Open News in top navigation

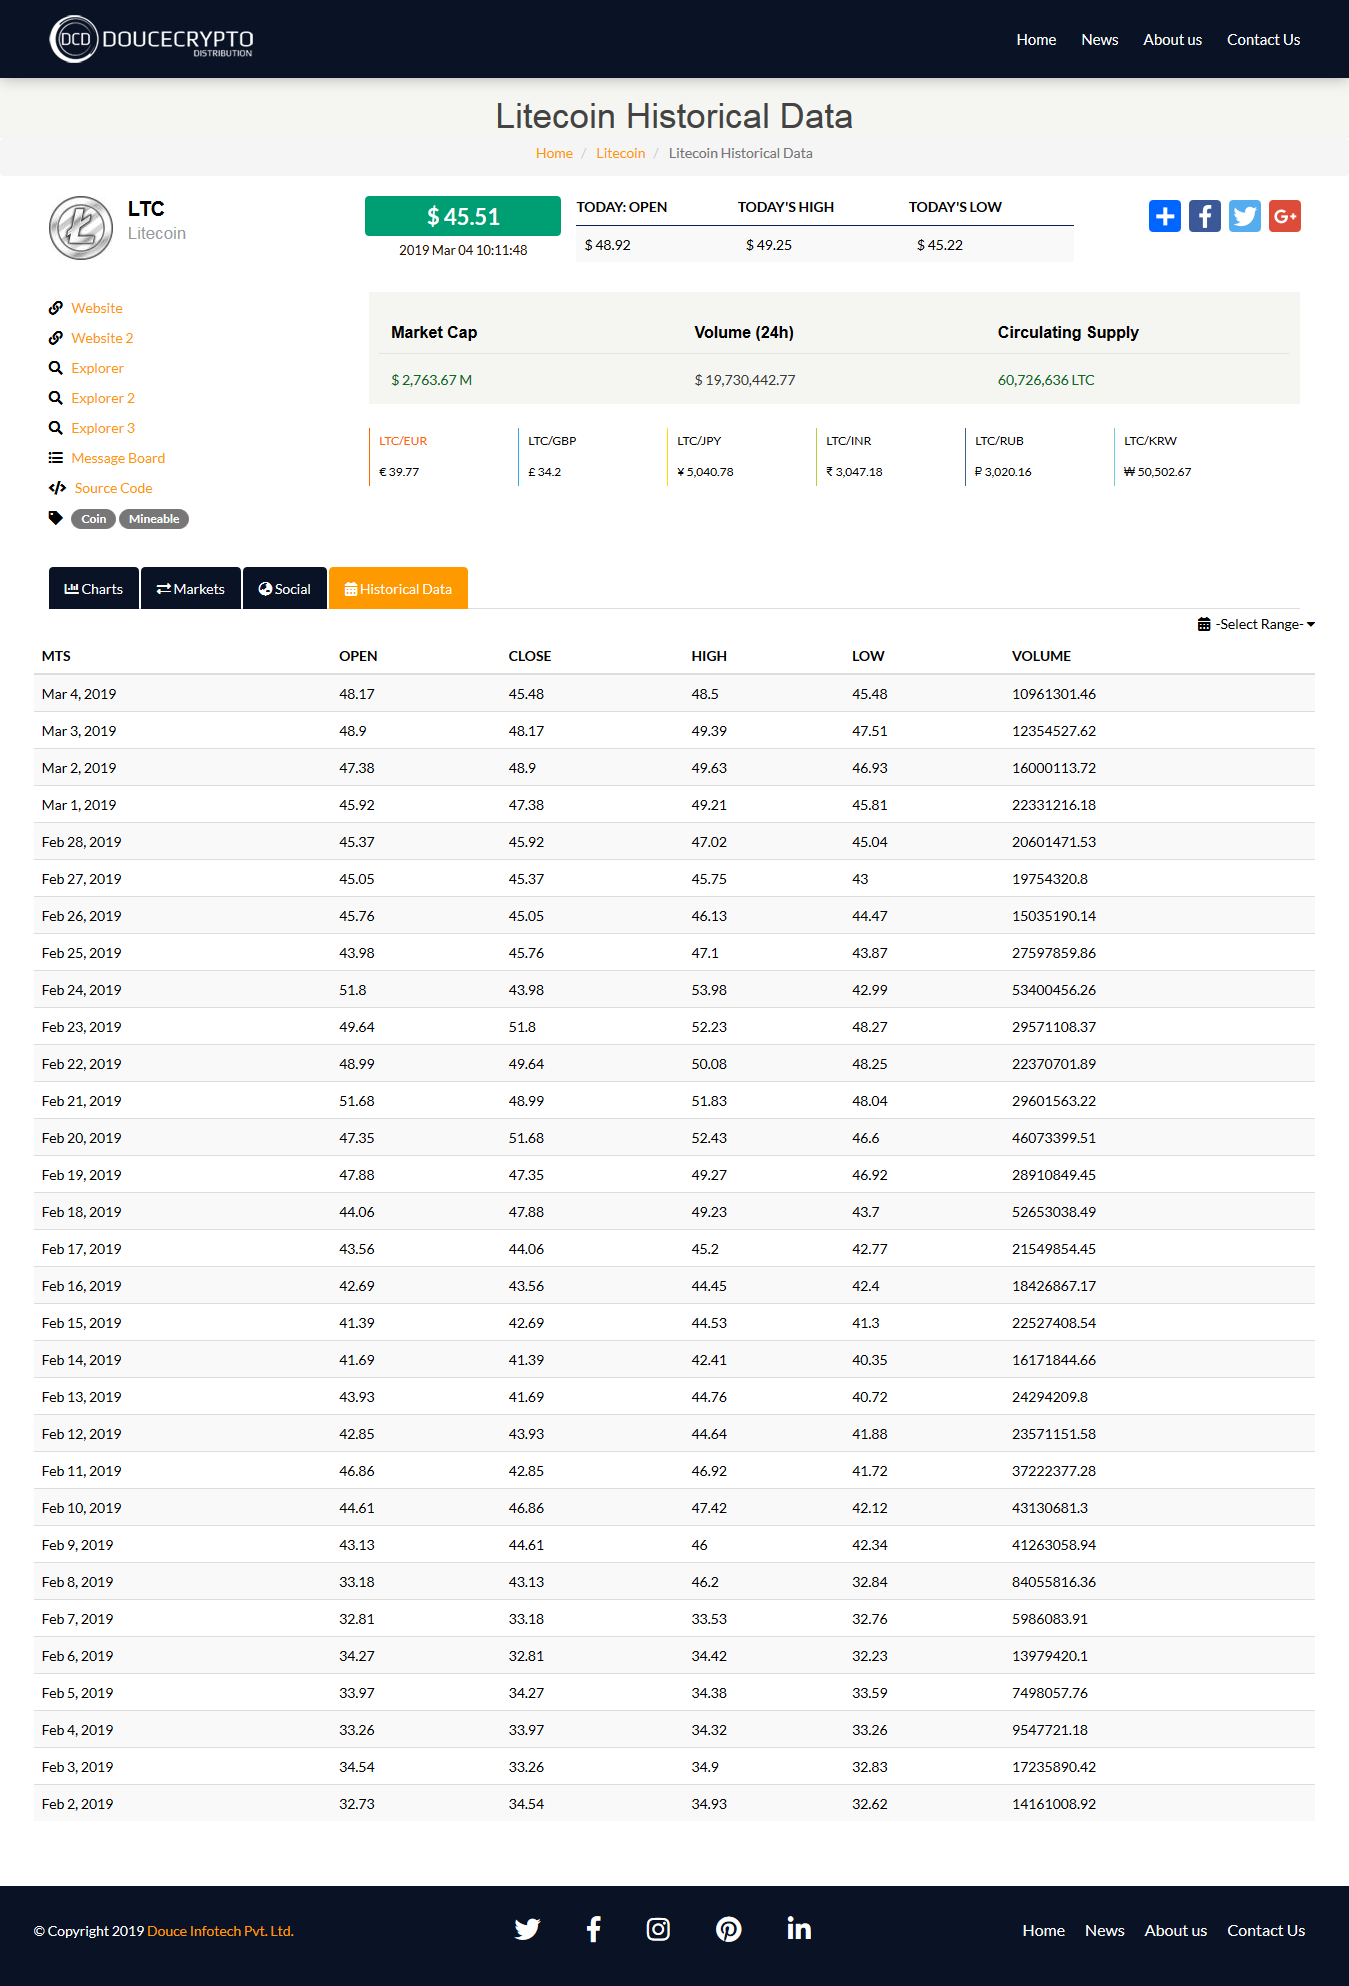[1099, 40]
